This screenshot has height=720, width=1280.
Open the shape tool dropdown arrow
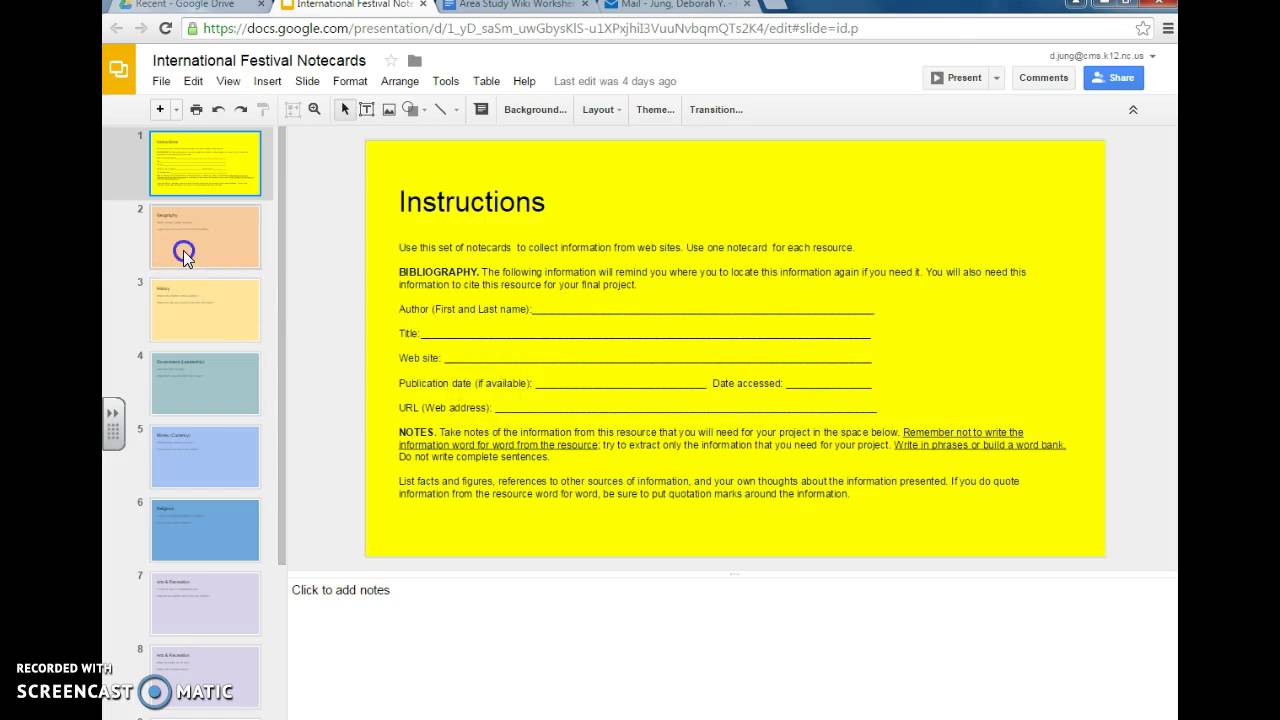pyautogui.click(x=425, y=110)
